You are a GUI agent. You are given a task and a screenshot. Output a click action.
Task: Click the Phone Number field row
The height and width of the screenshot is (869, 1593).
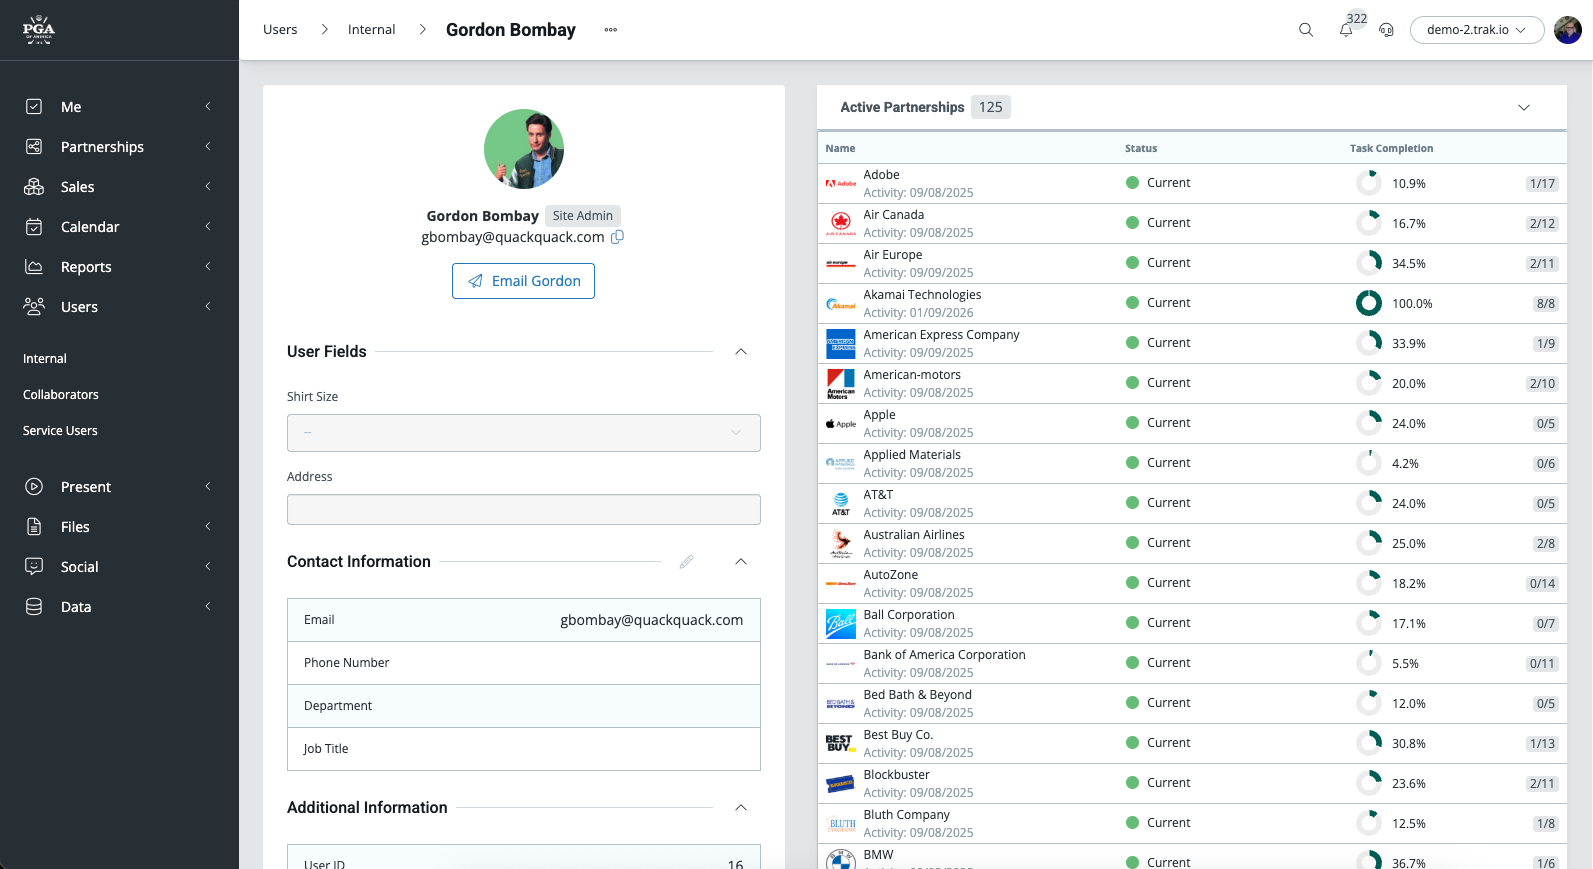[x=524, y=663]
